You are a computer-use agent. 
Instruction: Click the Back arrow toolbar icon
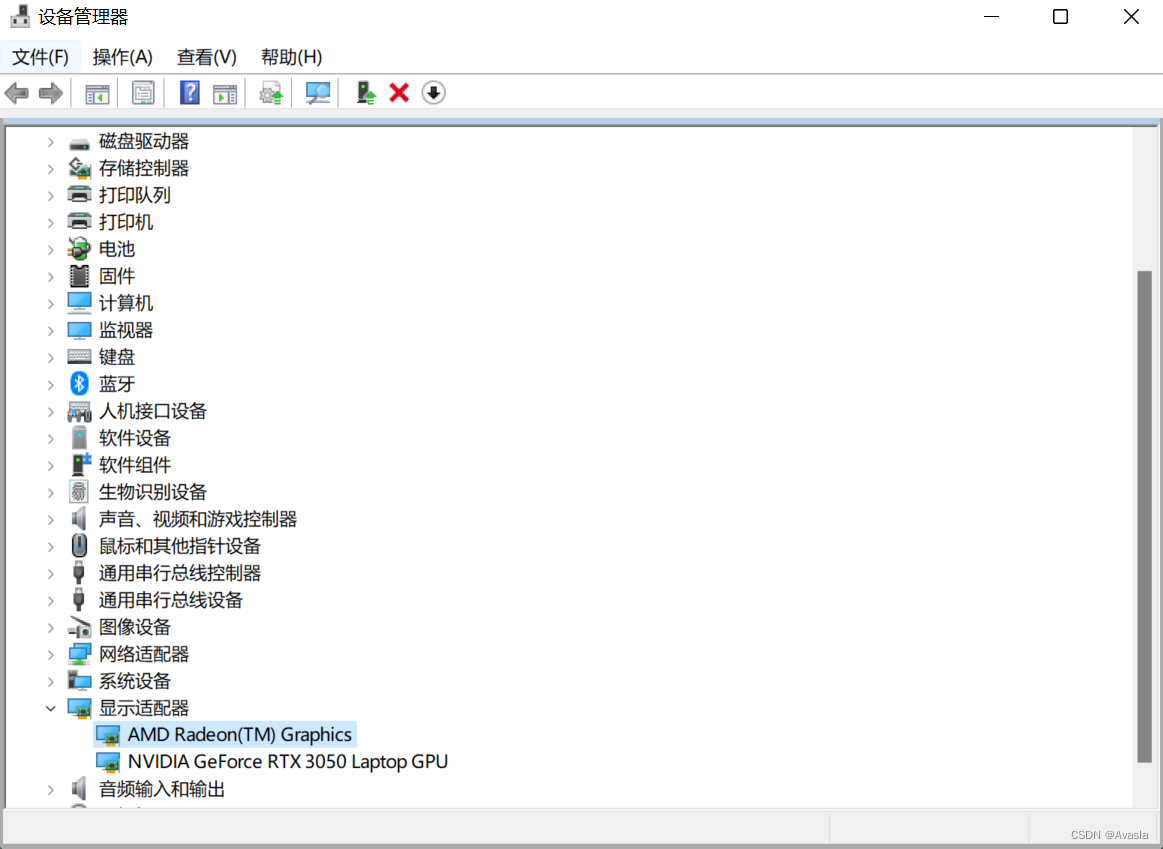(x=16, y=93)
